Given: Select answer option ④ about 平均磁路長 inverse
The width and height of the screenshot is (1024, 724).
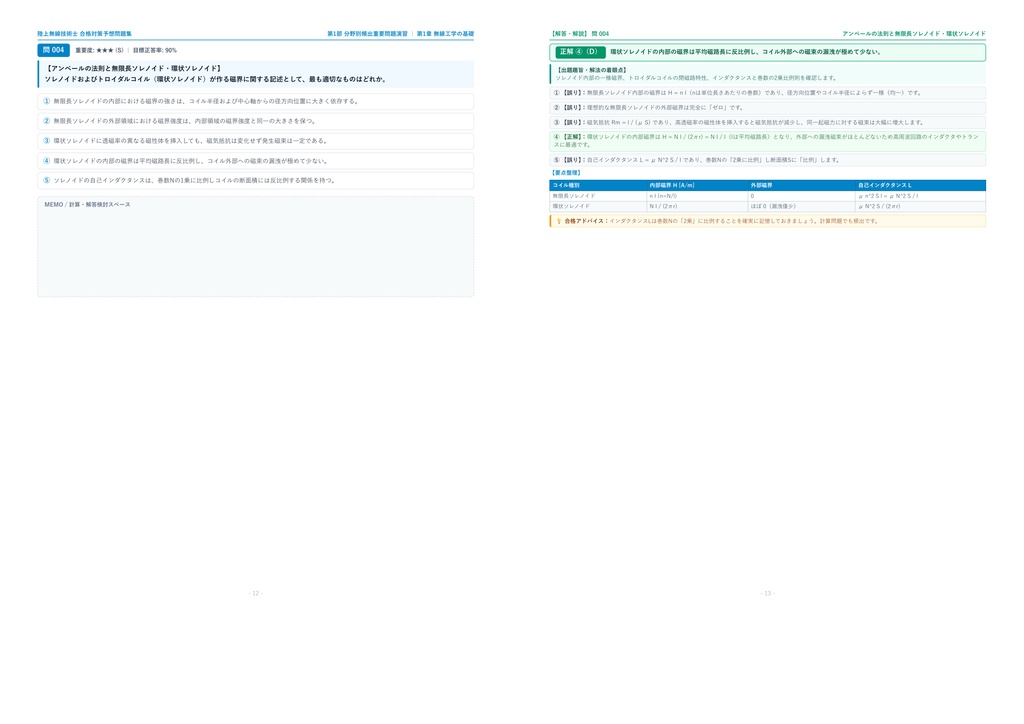Looking at the screenshot, I should 255,161.
